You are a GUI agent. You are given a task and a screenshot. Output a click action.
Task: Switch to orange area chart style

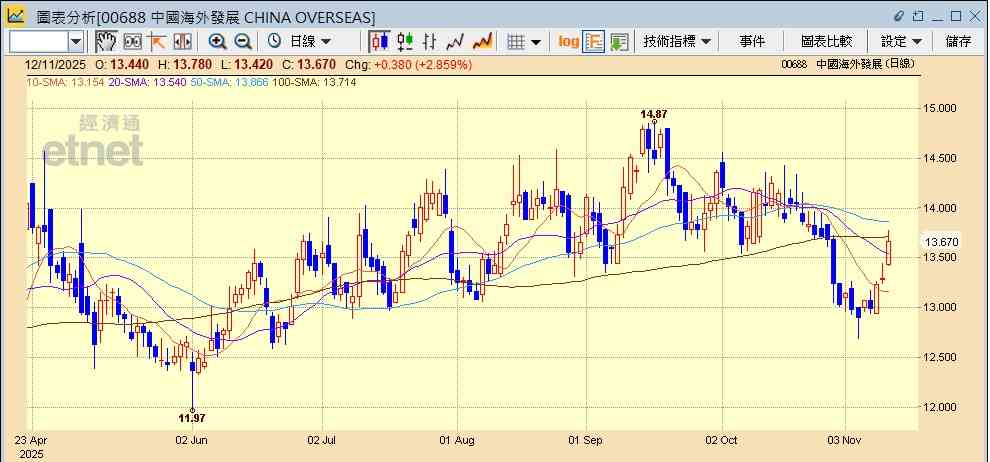(482, 42)
